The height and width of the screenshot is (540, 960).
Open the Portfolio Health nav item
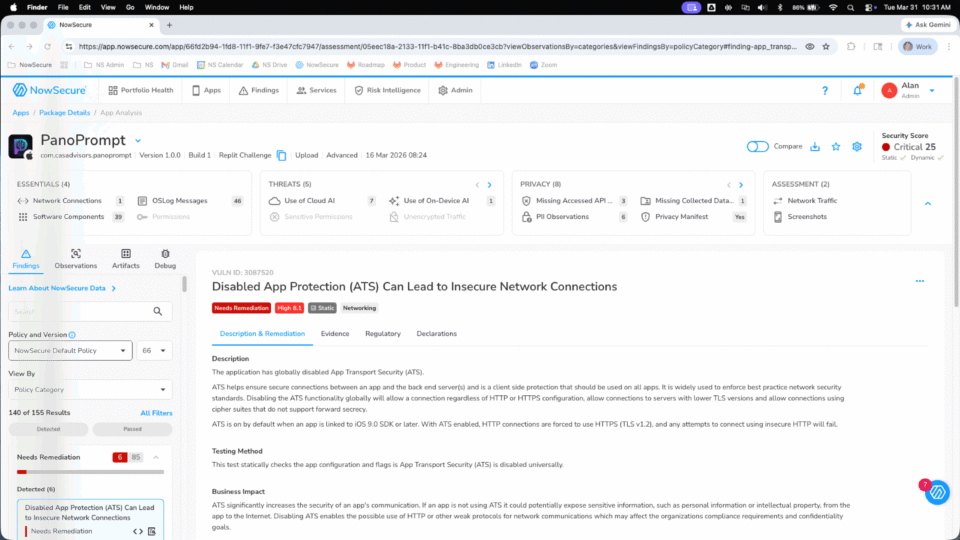[141, 91]
